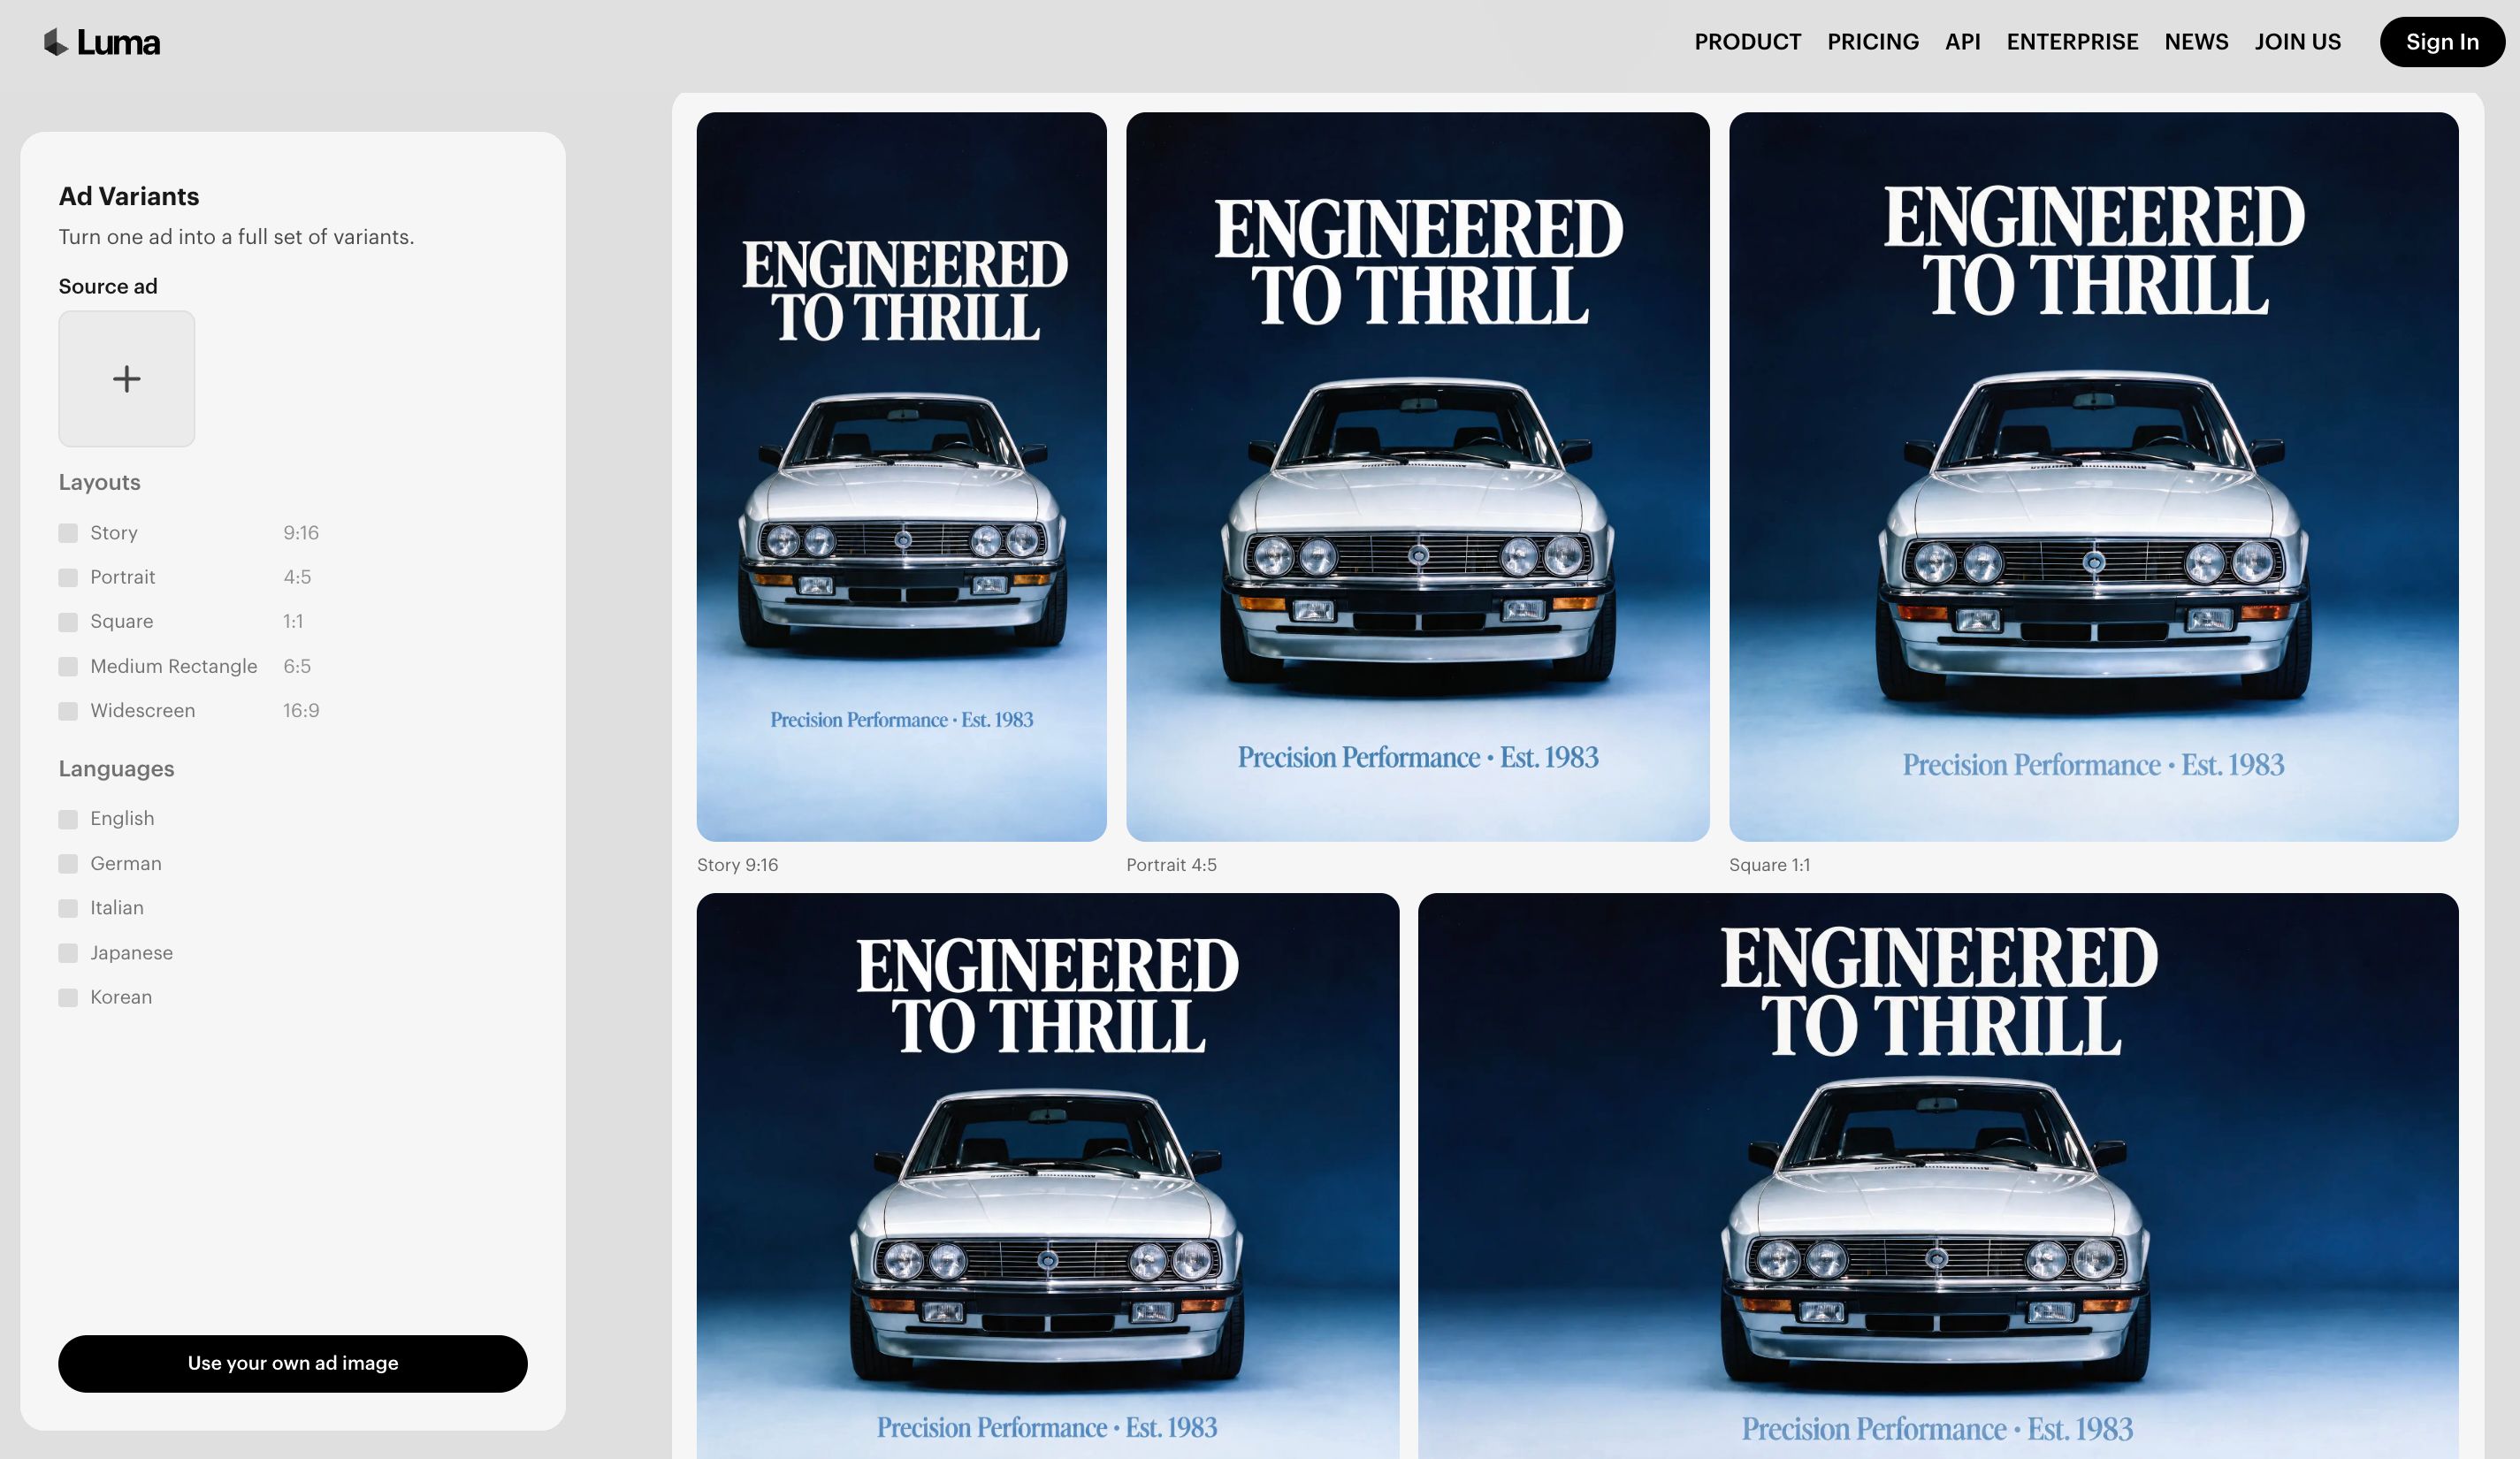
Task: Check the Italian language checkbox
Action: (68, 908)
